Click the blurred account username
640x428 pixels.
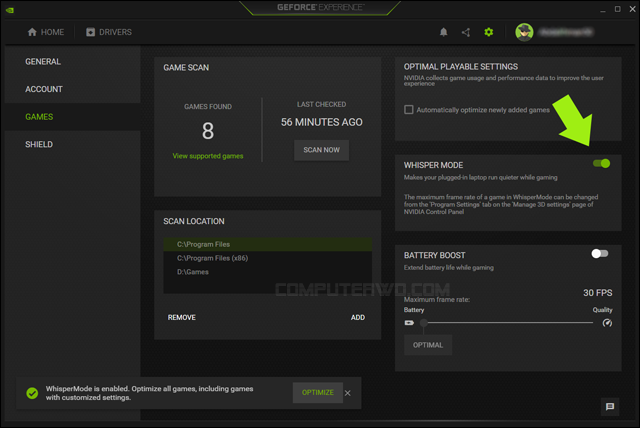(565, 32)
